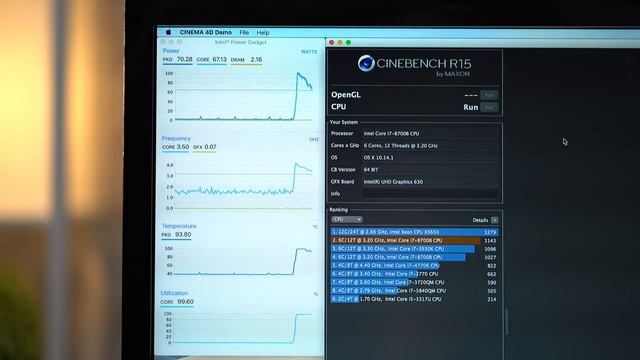
Task: Click the Intel Power Gadget window title
Action: (x=241, y=42)
